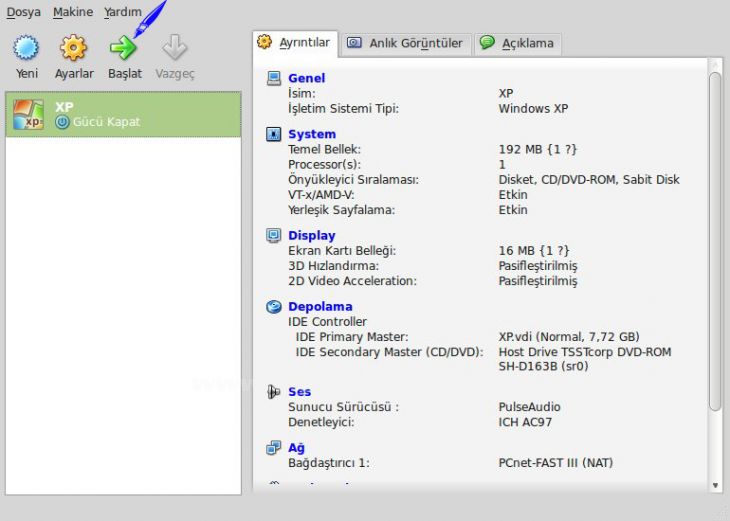
Task: Open the Display settings link
Action: point(311,236)
